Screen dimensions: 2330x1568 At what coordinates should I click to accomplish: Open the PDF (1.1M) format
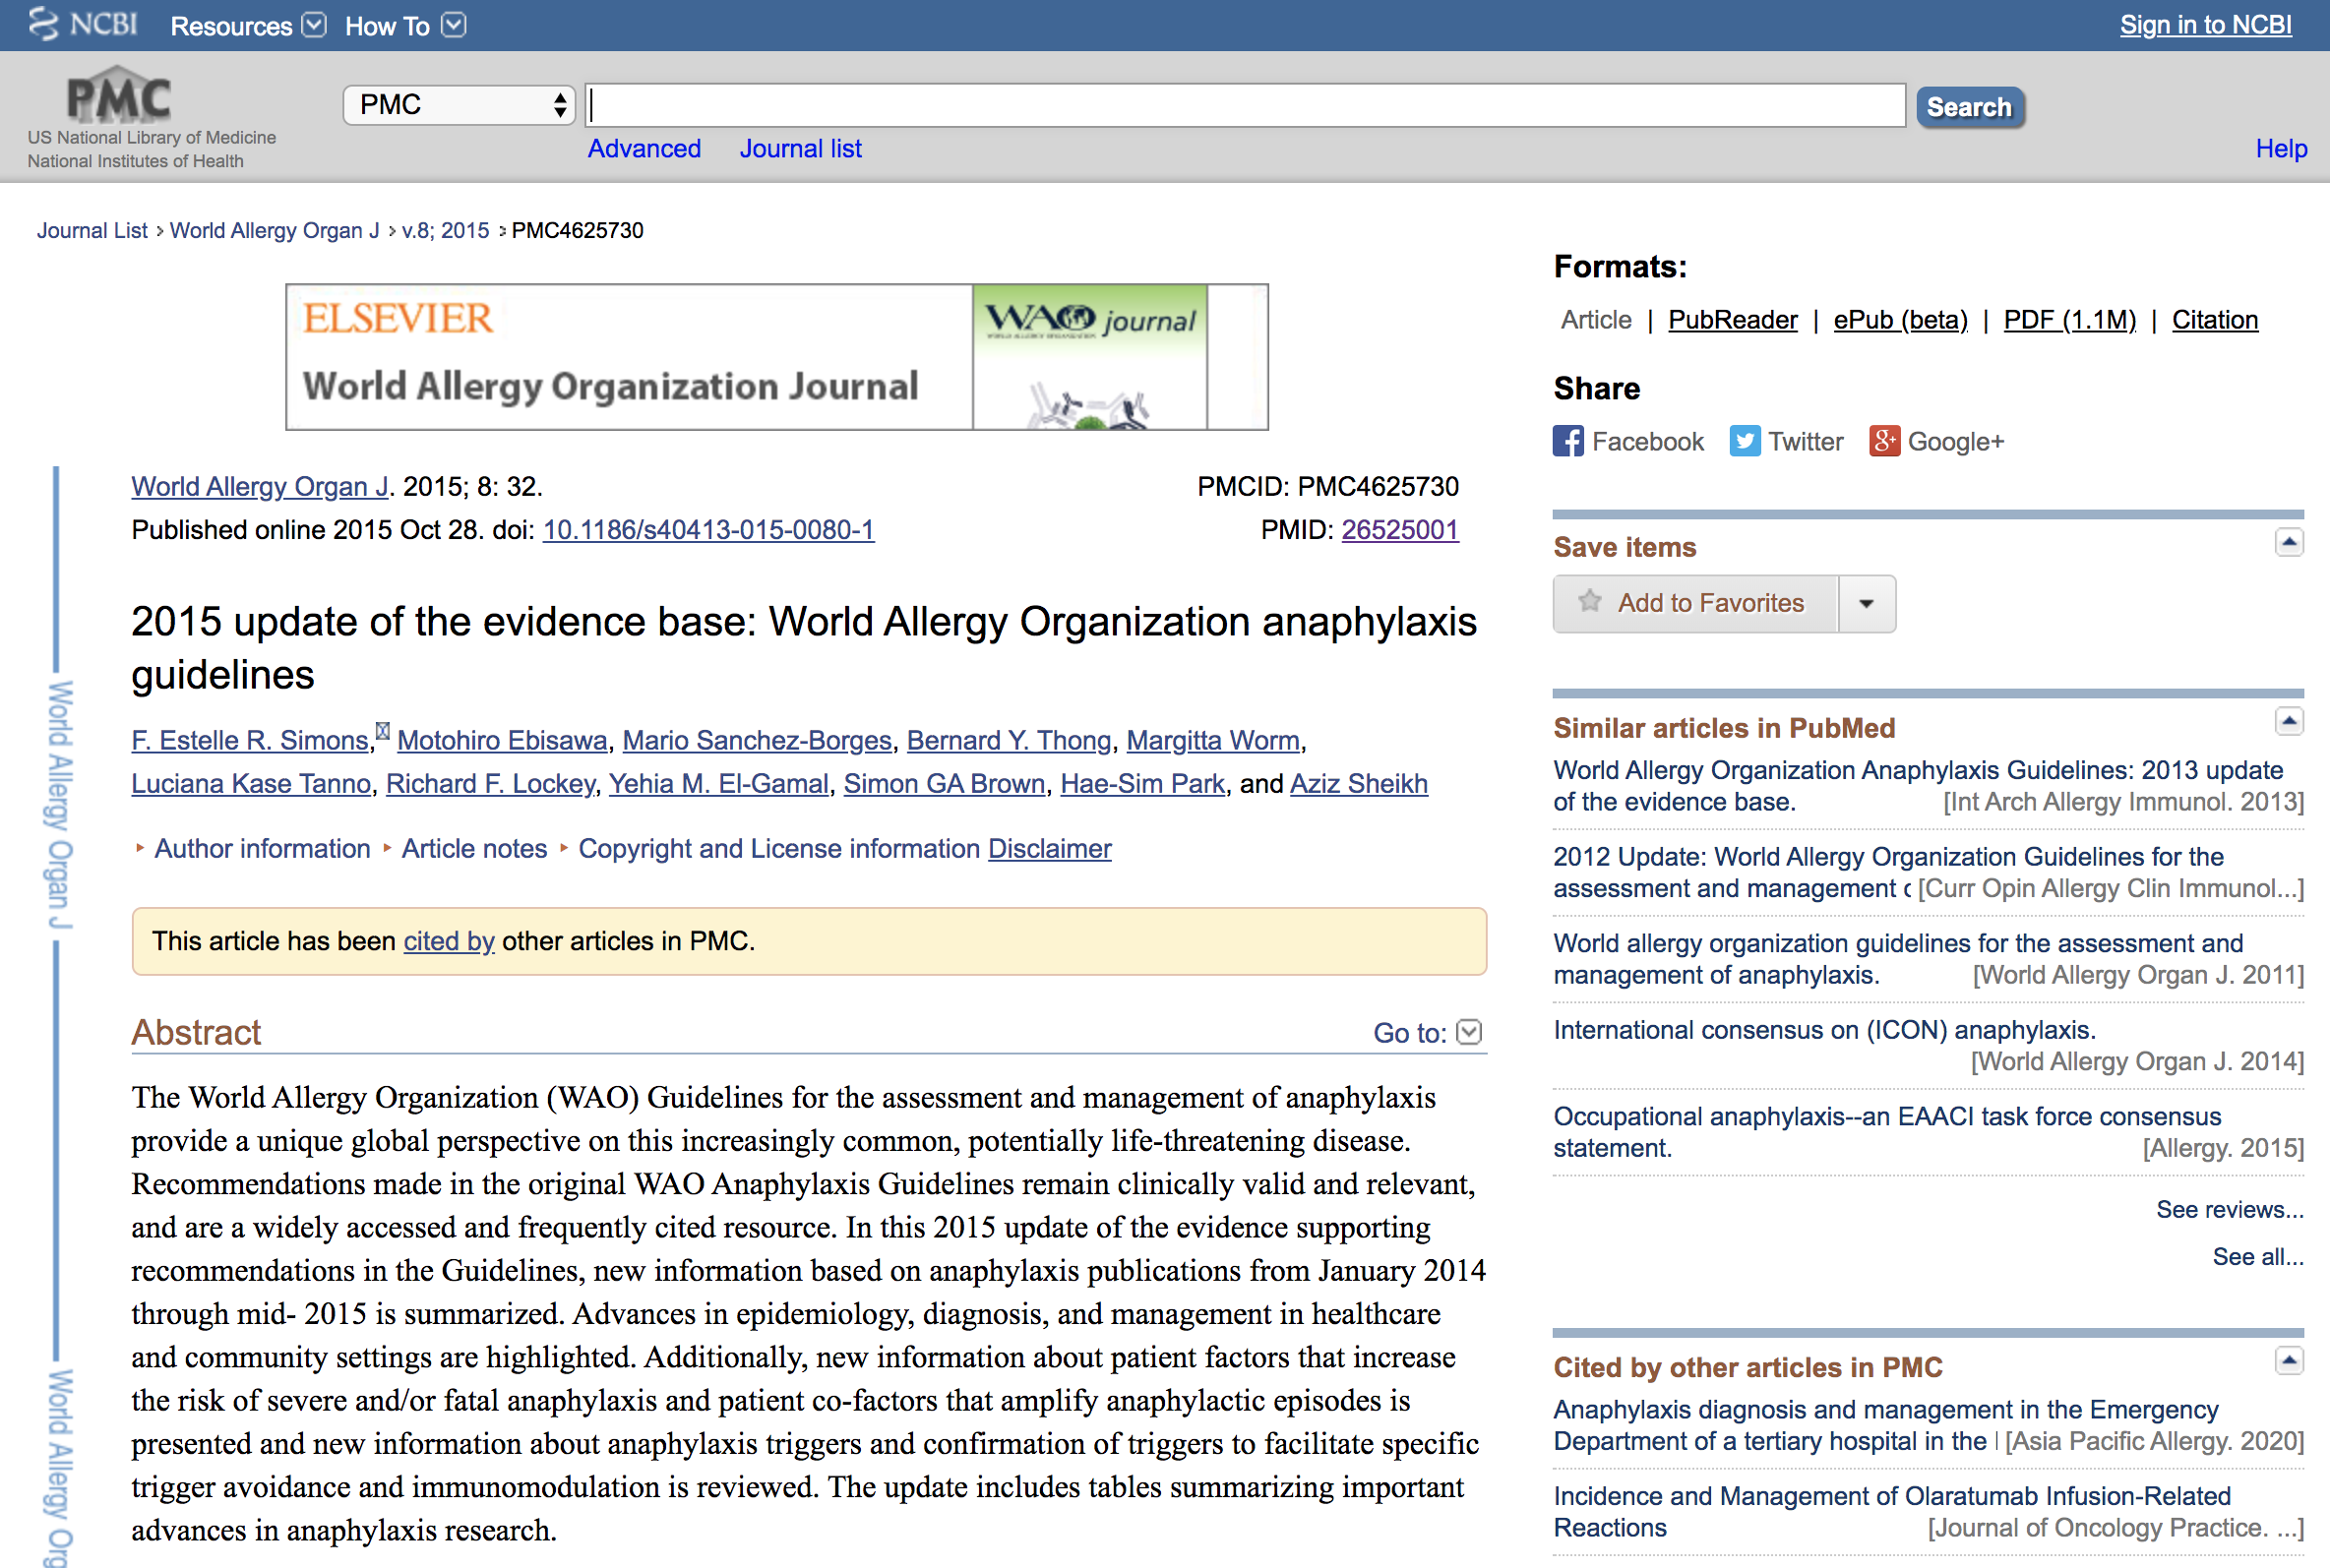(2069, 320)
